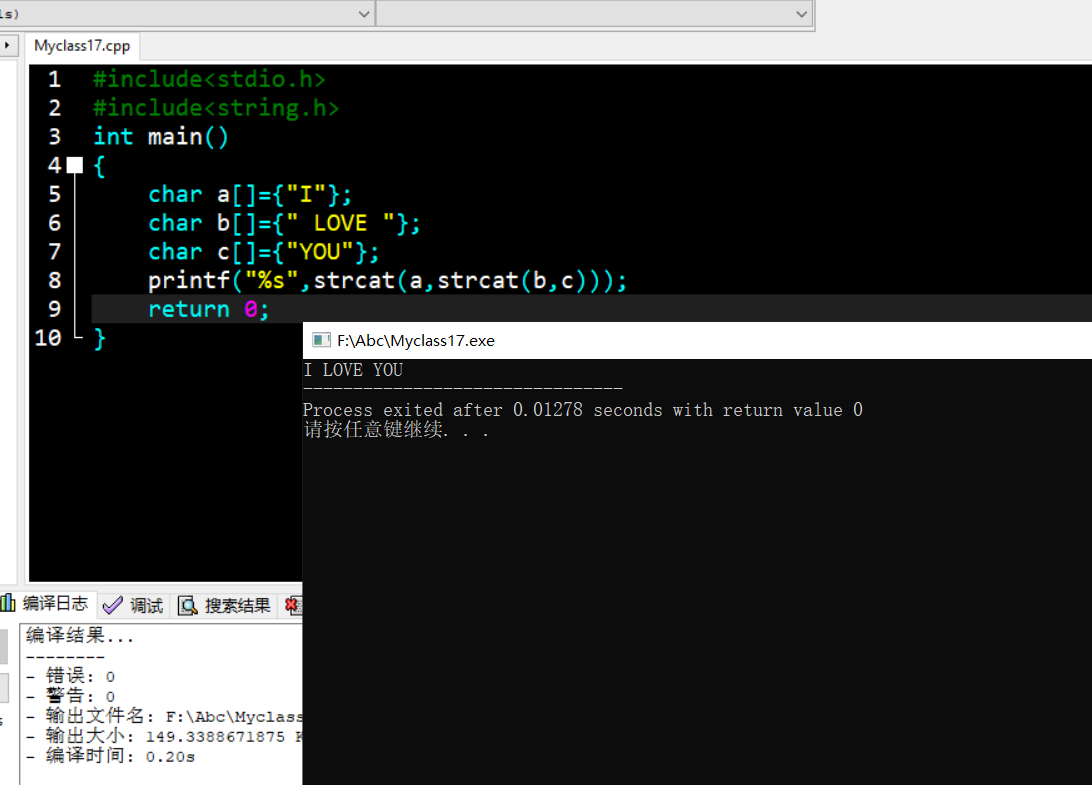Image resolution: width=1092 pixels, height=785 pixels.
Task: Click the F:\Abc\Myclass17.exe title bar text
Action: [416, 341]
